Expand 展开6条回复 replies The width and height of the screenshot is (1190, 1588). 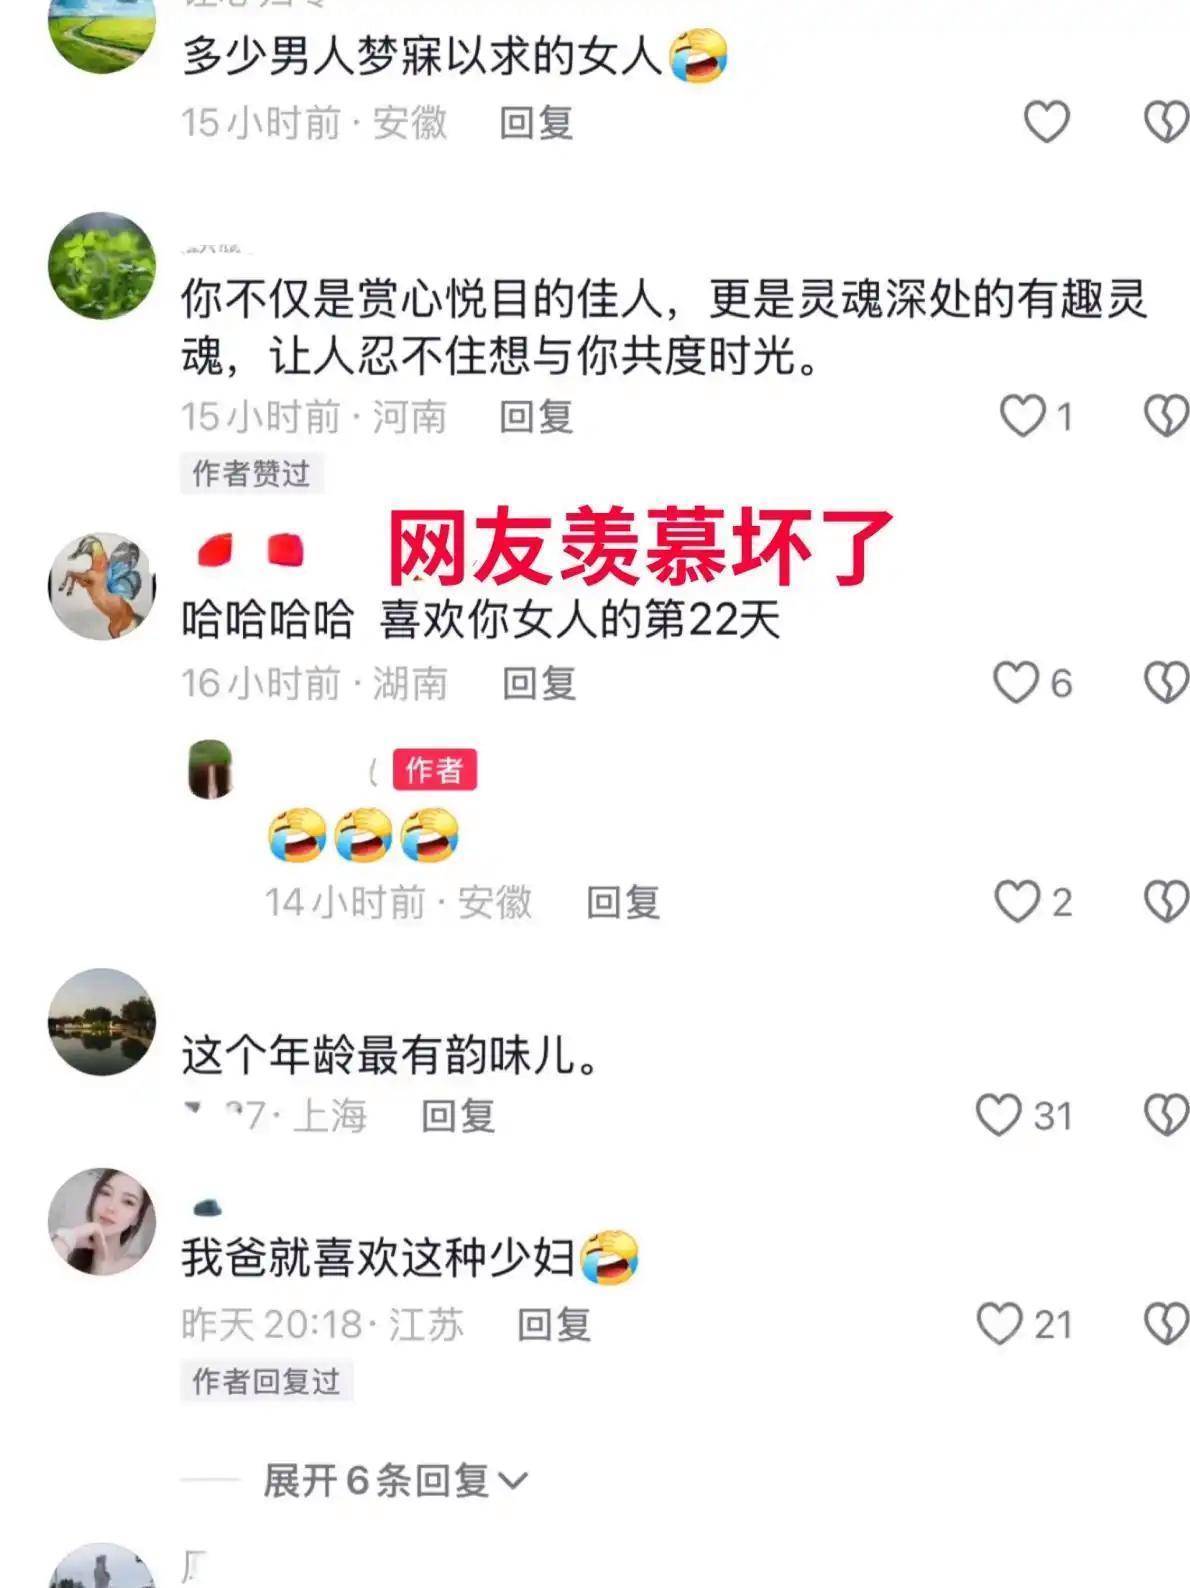pyautogui.click(x=394, y=1480)
